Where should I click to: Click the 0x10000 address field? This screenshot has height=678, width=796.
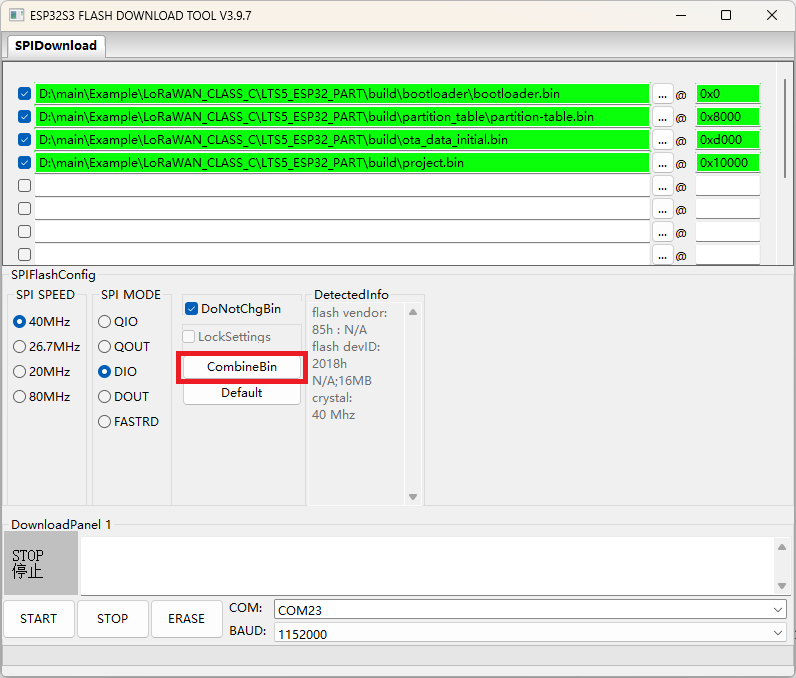coord(727,163)
